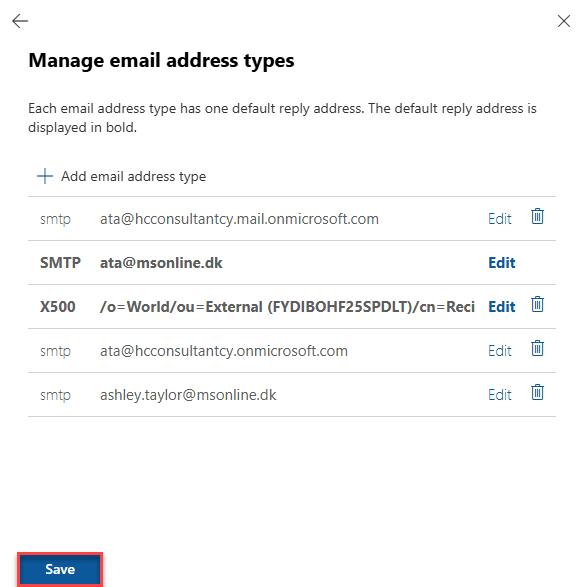Screen dimensions: 581x587
Task: Delete ata@hcconsultantcy.mail.onmicrosoft.com address
Action: coord(537,216)
